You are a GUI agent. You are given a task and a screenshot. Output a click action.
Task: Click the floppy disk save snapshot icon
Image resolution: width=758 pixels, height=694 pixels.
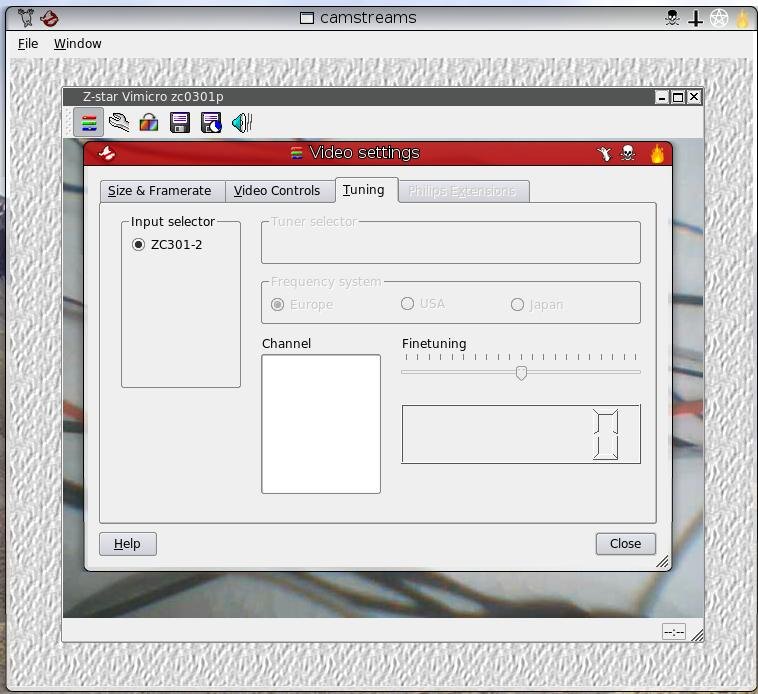tap(180, 122)
